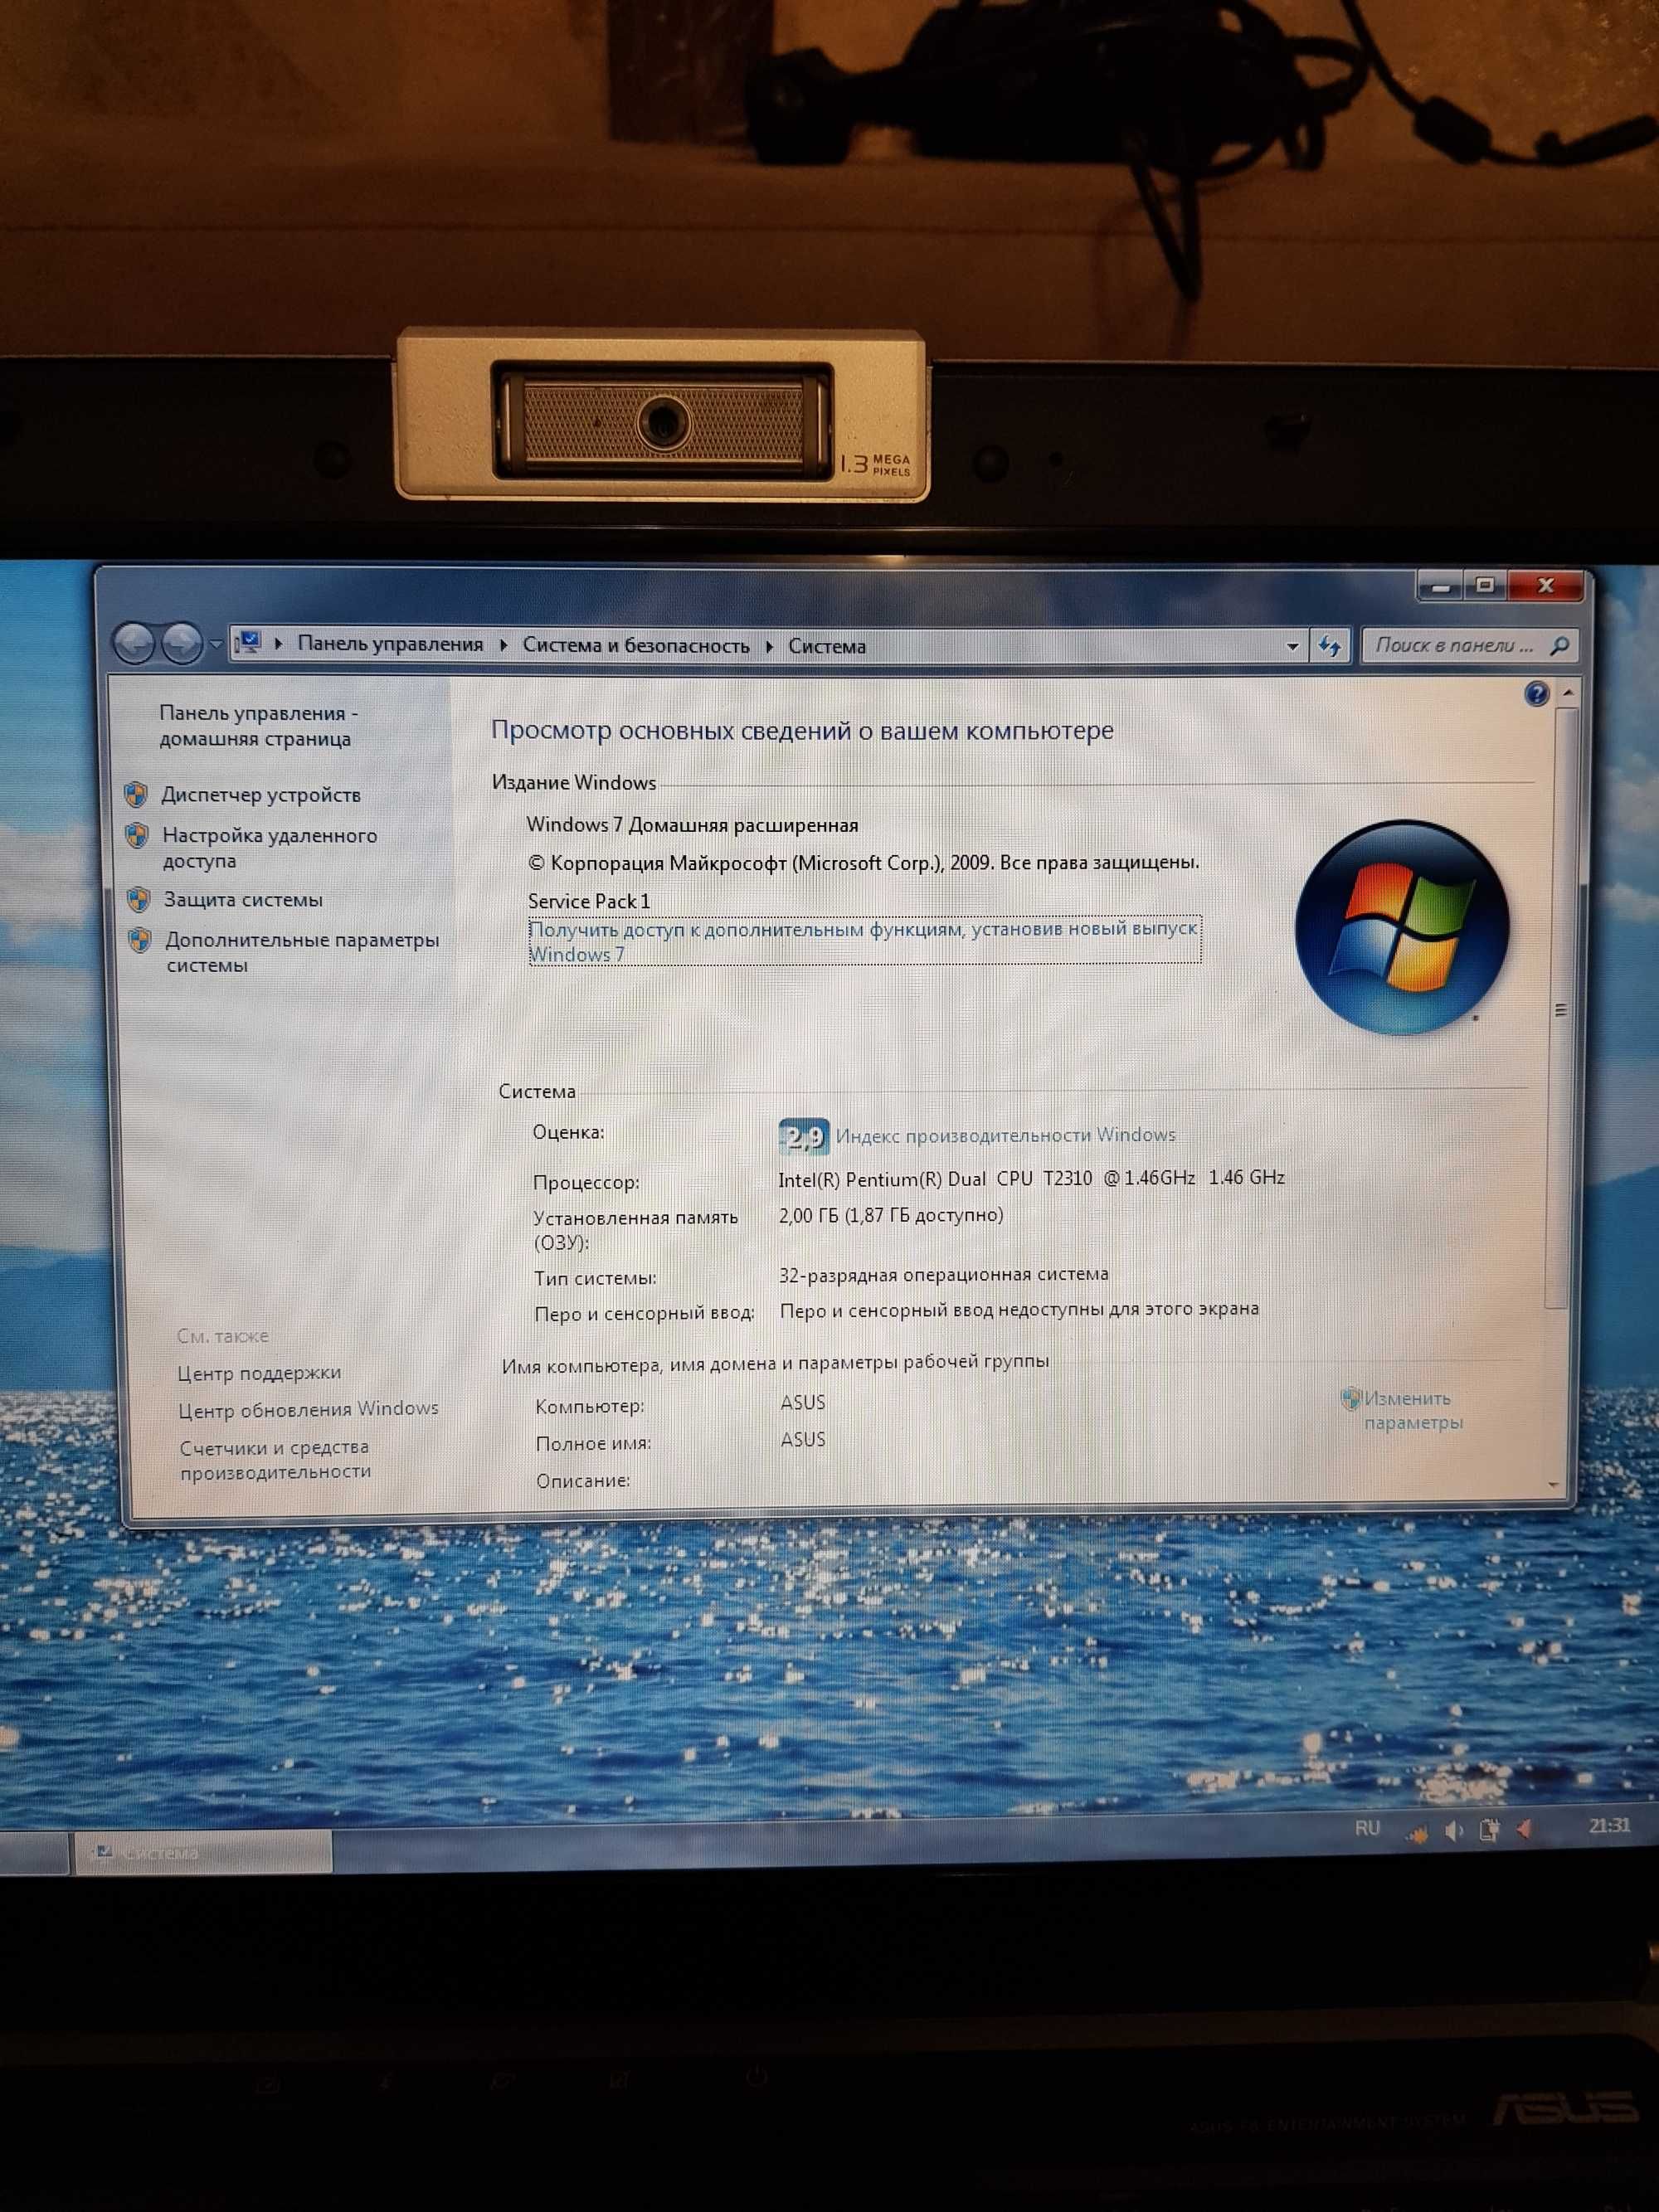
Task: Click shield icon beside Диспетчер устройств
Action: click(x=136, y=795)
